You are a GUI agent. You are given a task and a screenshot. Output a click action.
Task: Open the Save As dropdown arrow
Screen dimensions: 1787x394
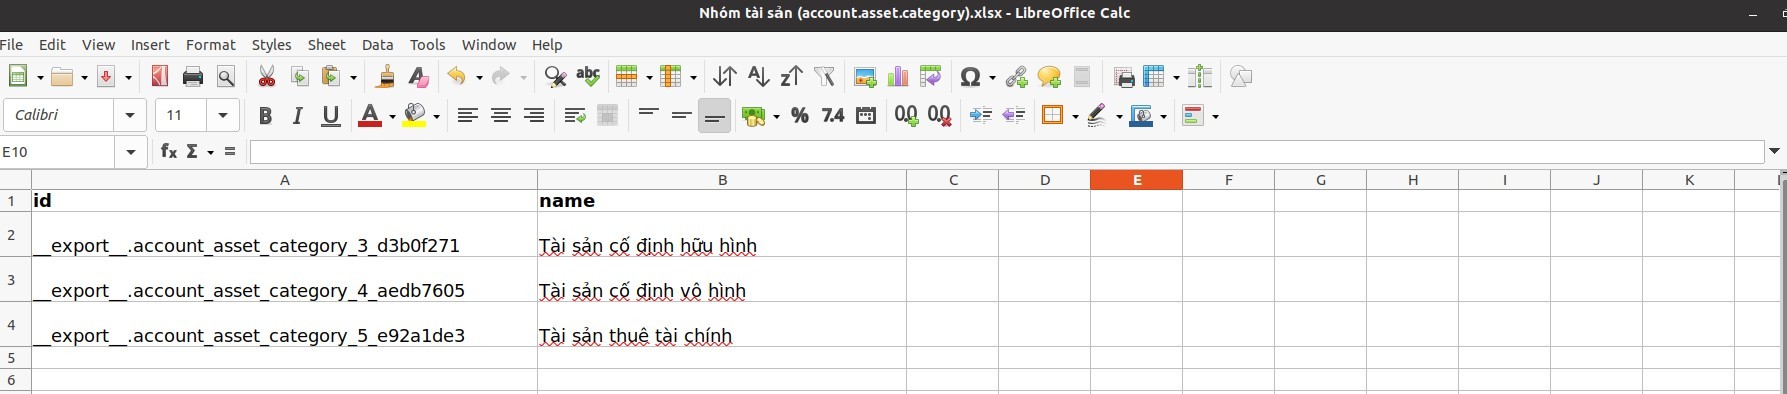[x=128, y=77]
